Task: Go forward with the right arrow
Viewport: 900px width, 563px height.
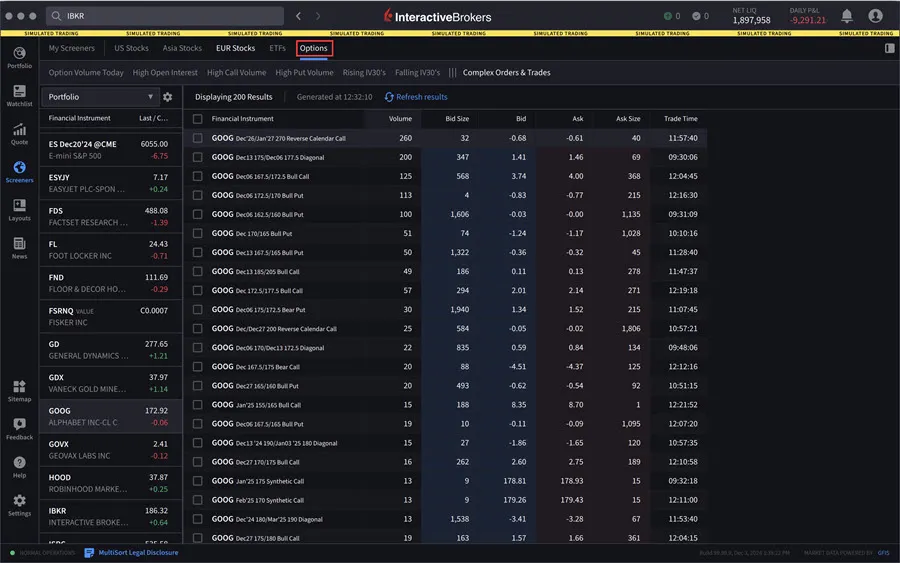Action: [318, 16]
